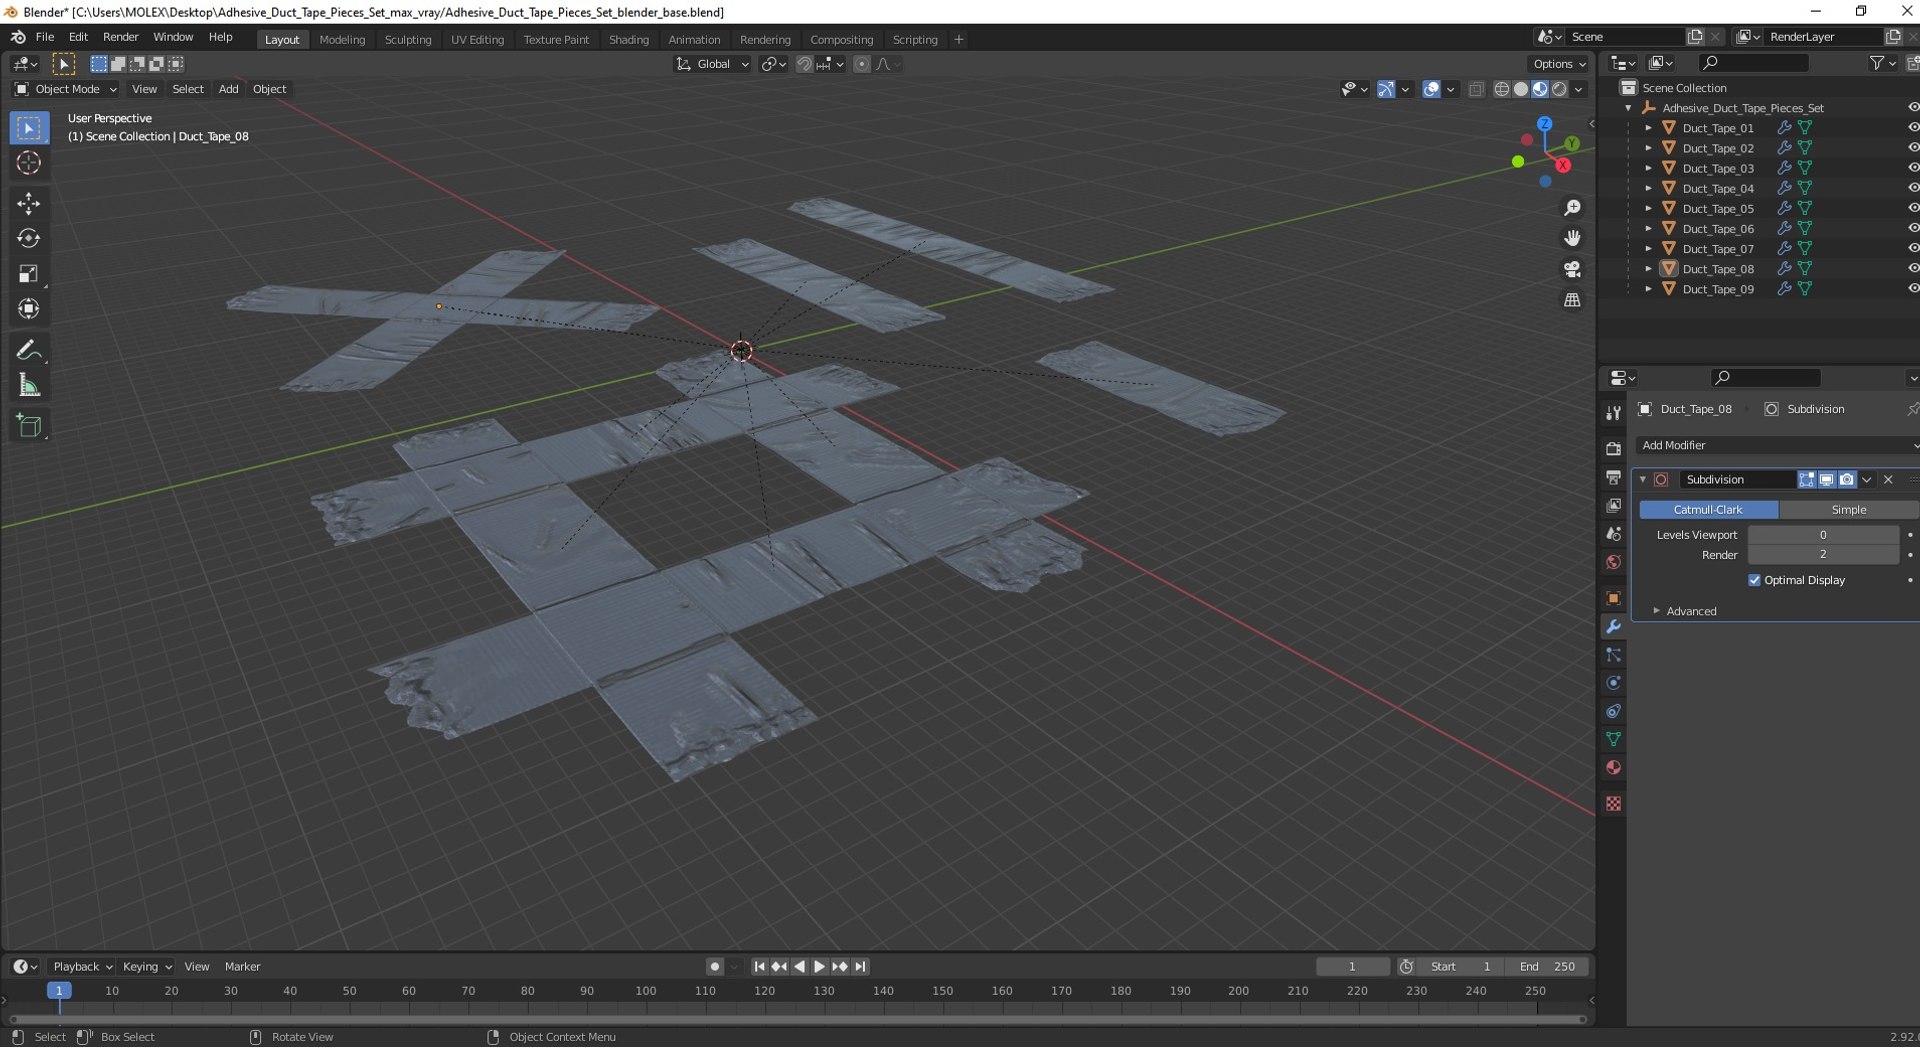Select the Cursor tool in toolbar
This screenshot has height=1047, width=1920.
click(x=28, y=163)
